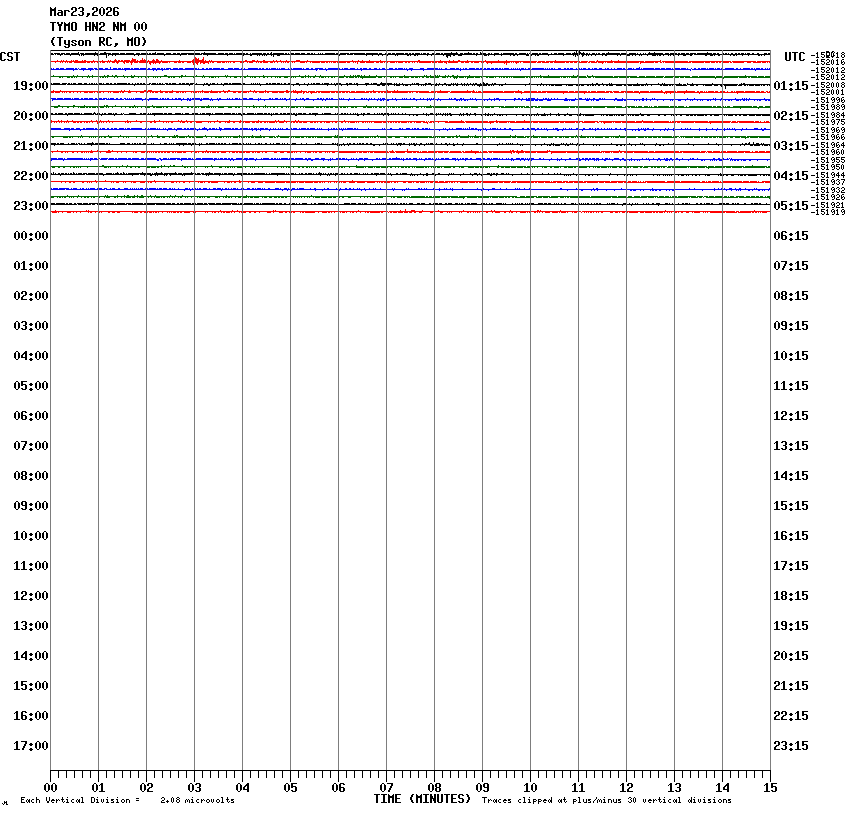Select the 12:15 UTC time label

coord(791,416)
